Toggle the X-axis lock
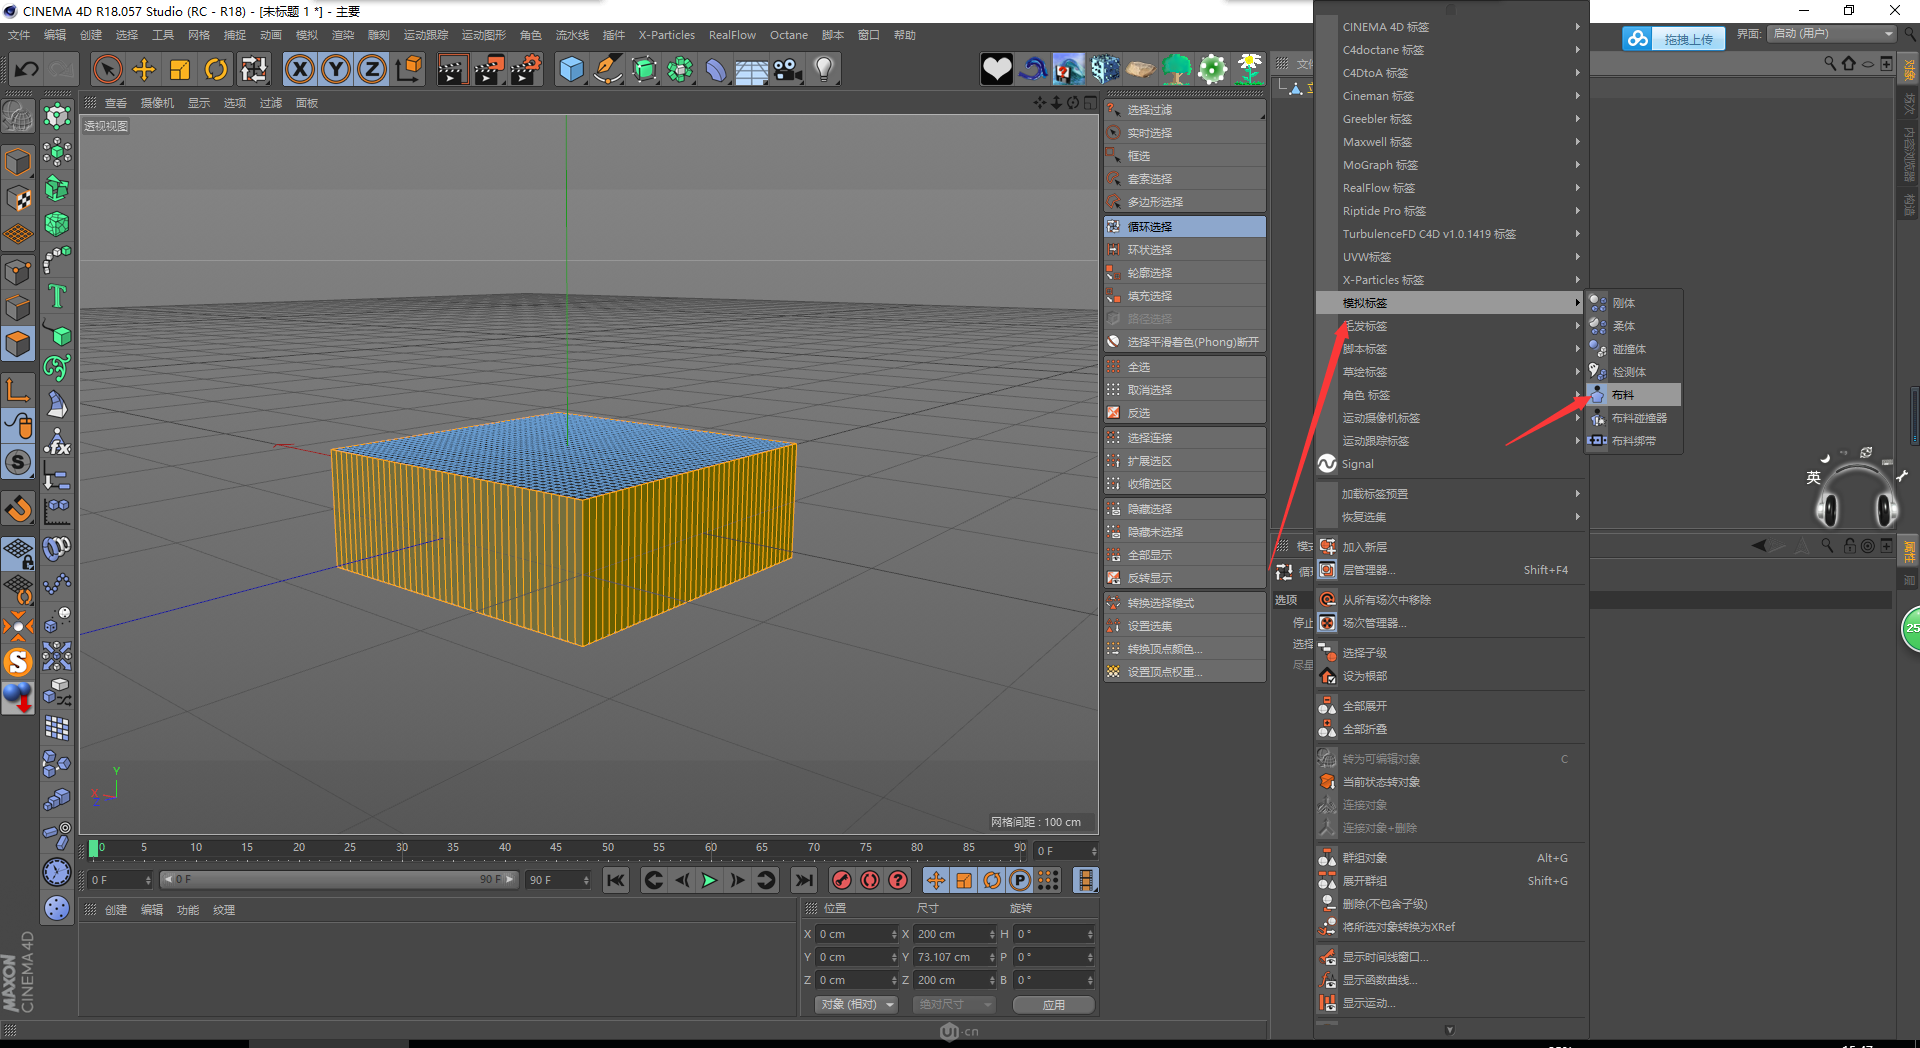The width and height of the screenshot is (1920, 1048). [x=299, y=70]
